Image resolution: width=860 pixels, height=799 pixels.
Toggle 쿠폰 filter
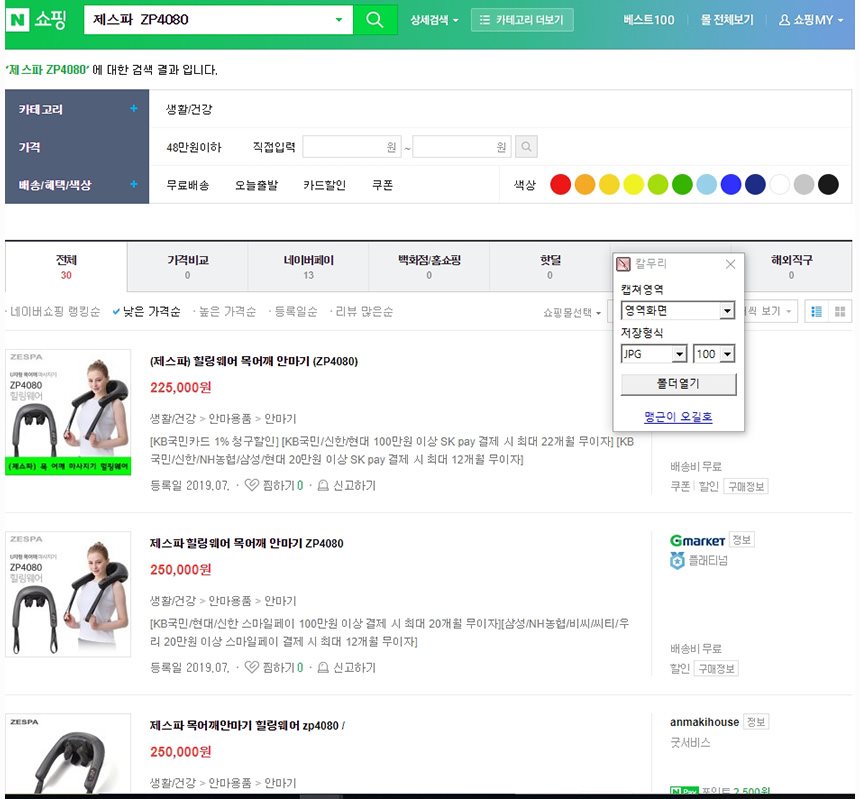pos(382,185)
